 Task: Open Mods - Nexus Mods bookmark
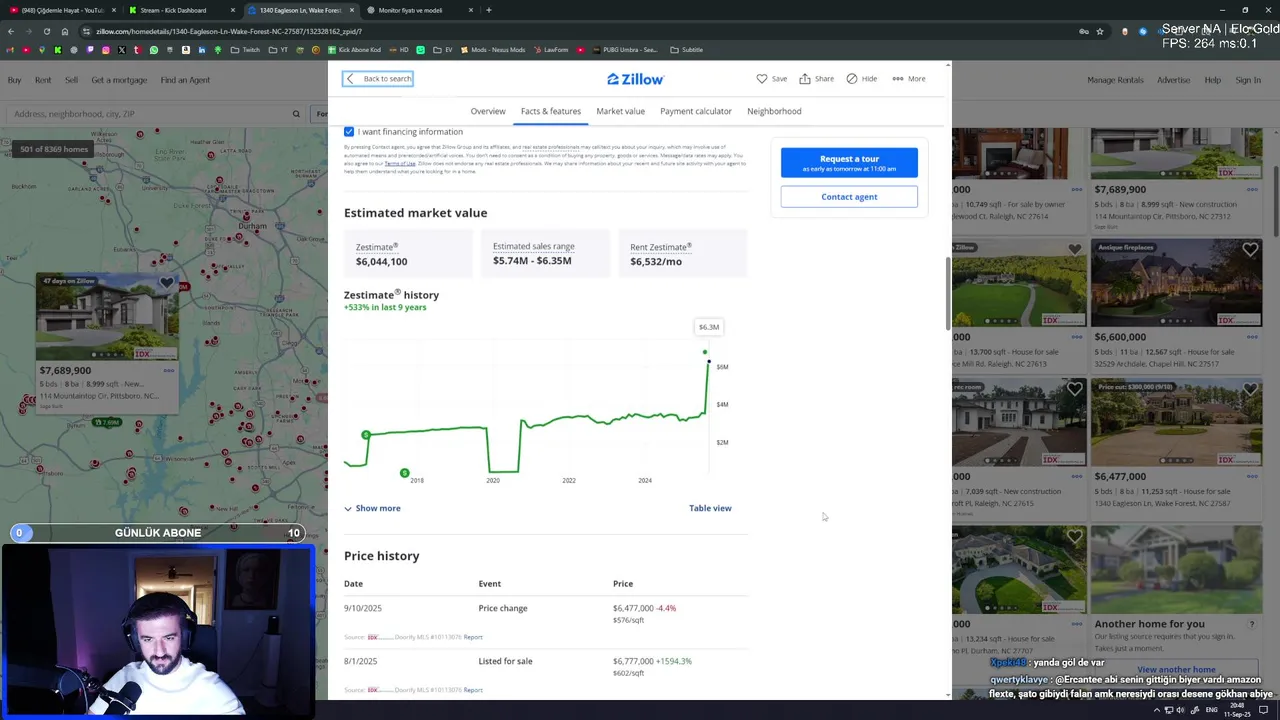point(492,50)
